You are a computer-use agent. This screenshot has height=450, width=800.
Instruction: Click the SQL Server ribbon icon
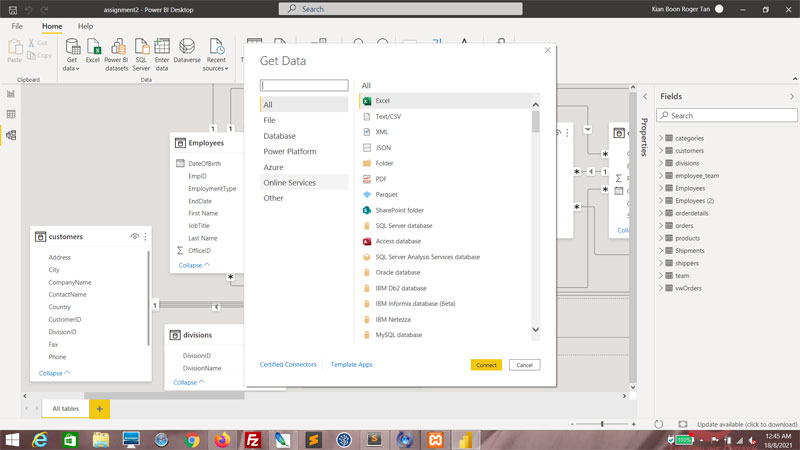click(x=141, y=55)
